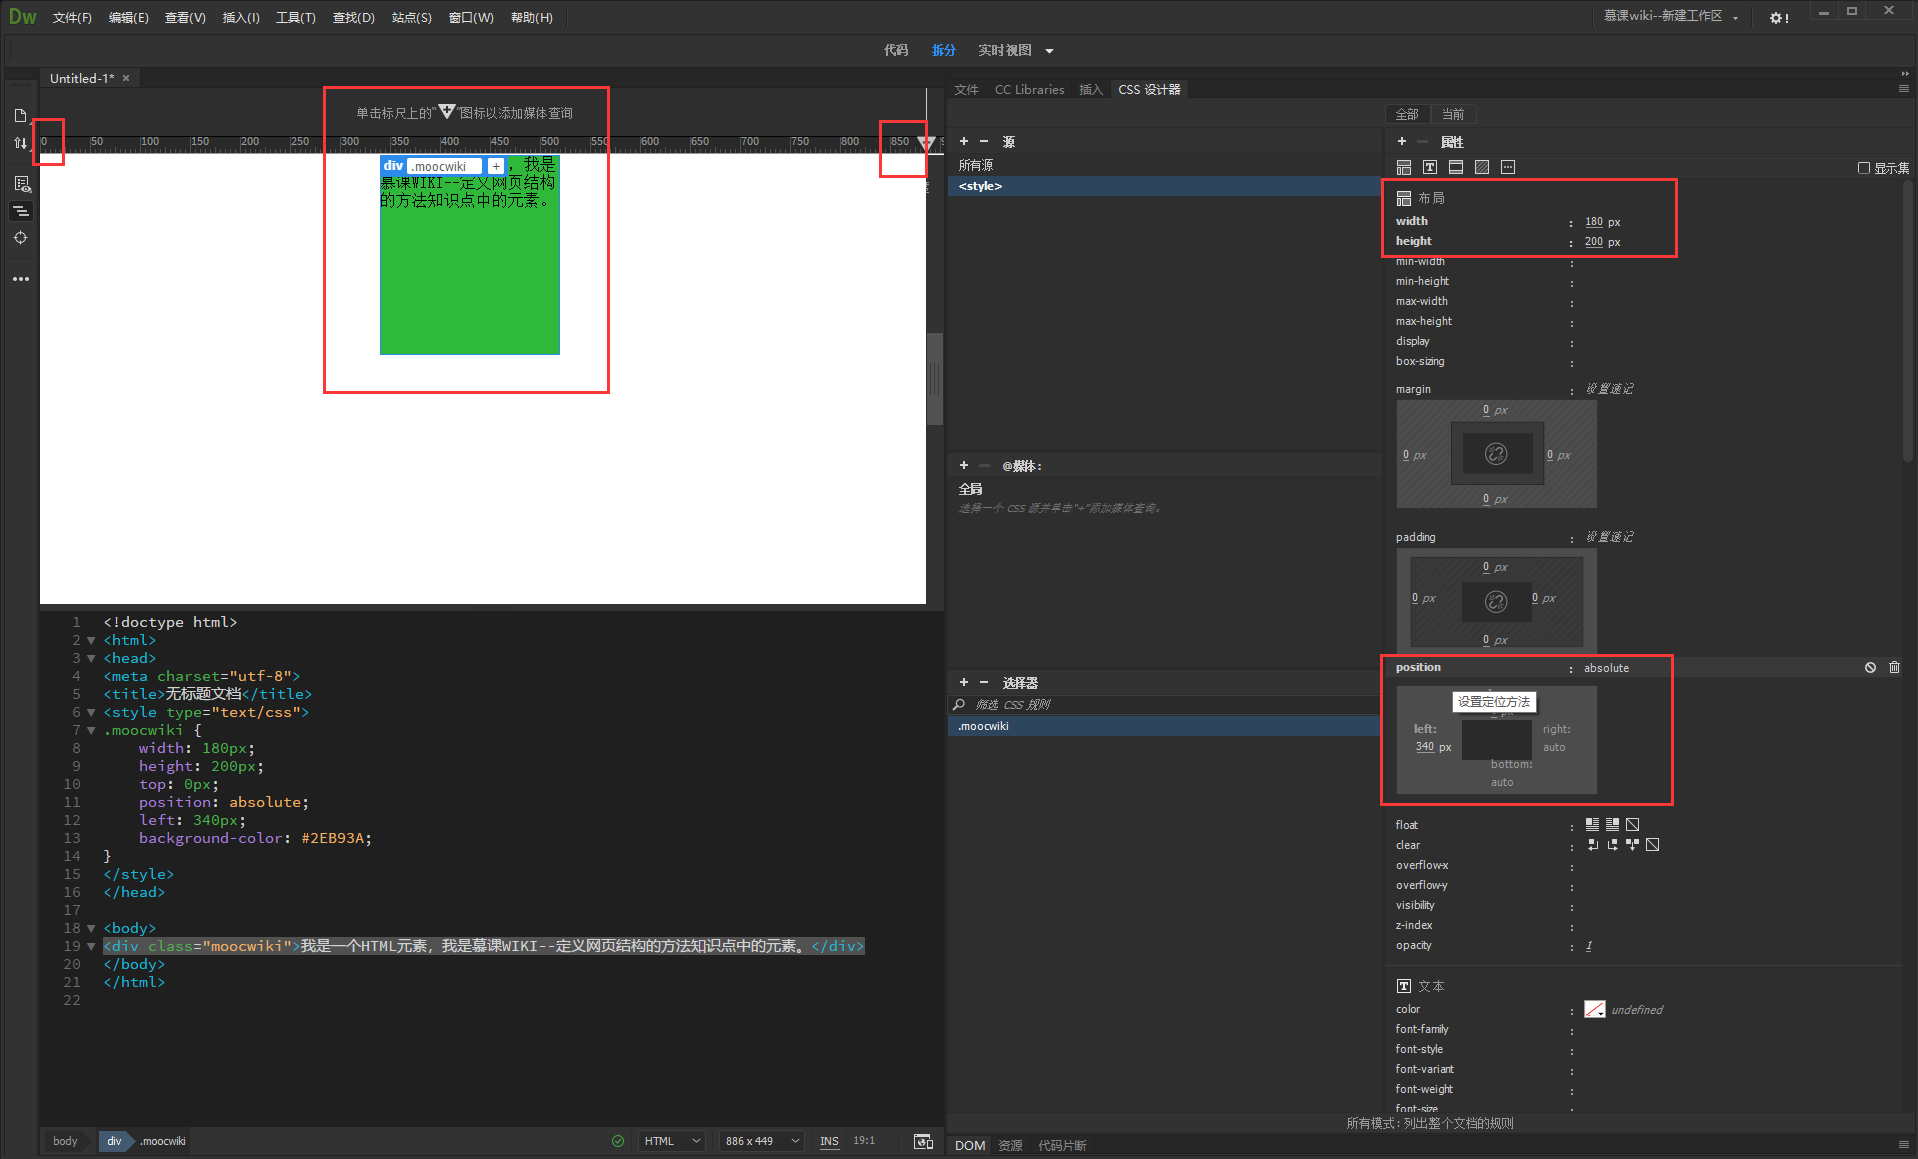Click the live view options icon with eye
This screenshot has height=1159, width=1918.
pyautogui.click(x=21, y=184)
